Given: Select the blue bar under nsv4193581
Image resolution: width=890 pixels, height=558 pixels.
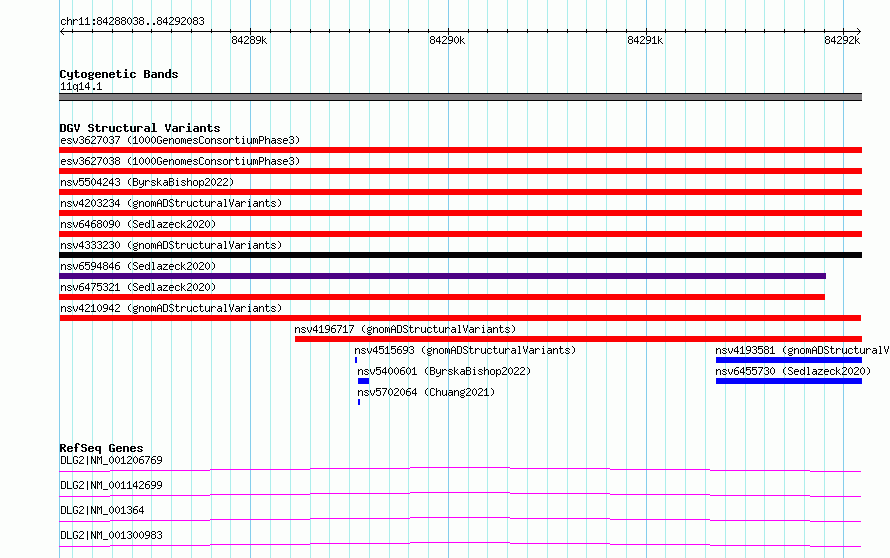Looking at the screenshot, I should pyautogui.click(x=789, y=360).
